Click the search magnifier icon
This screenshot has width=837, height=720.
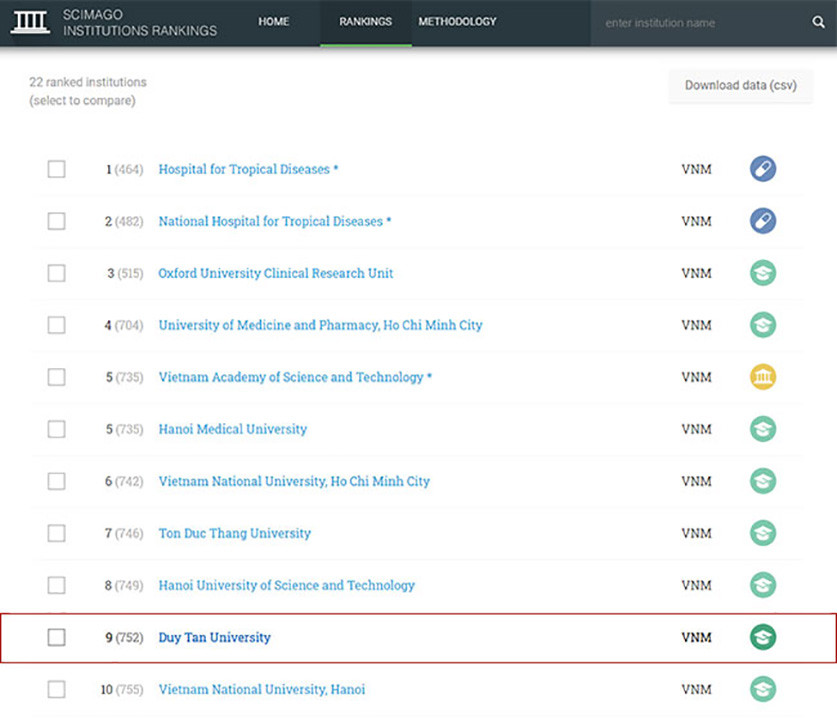[x=818, y=23]
